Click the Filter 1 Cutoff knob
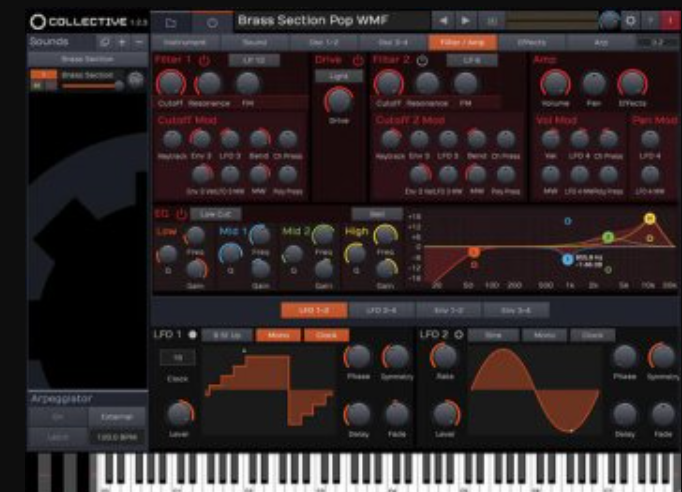This screenshot has width=682, height=492. (171, 83)
